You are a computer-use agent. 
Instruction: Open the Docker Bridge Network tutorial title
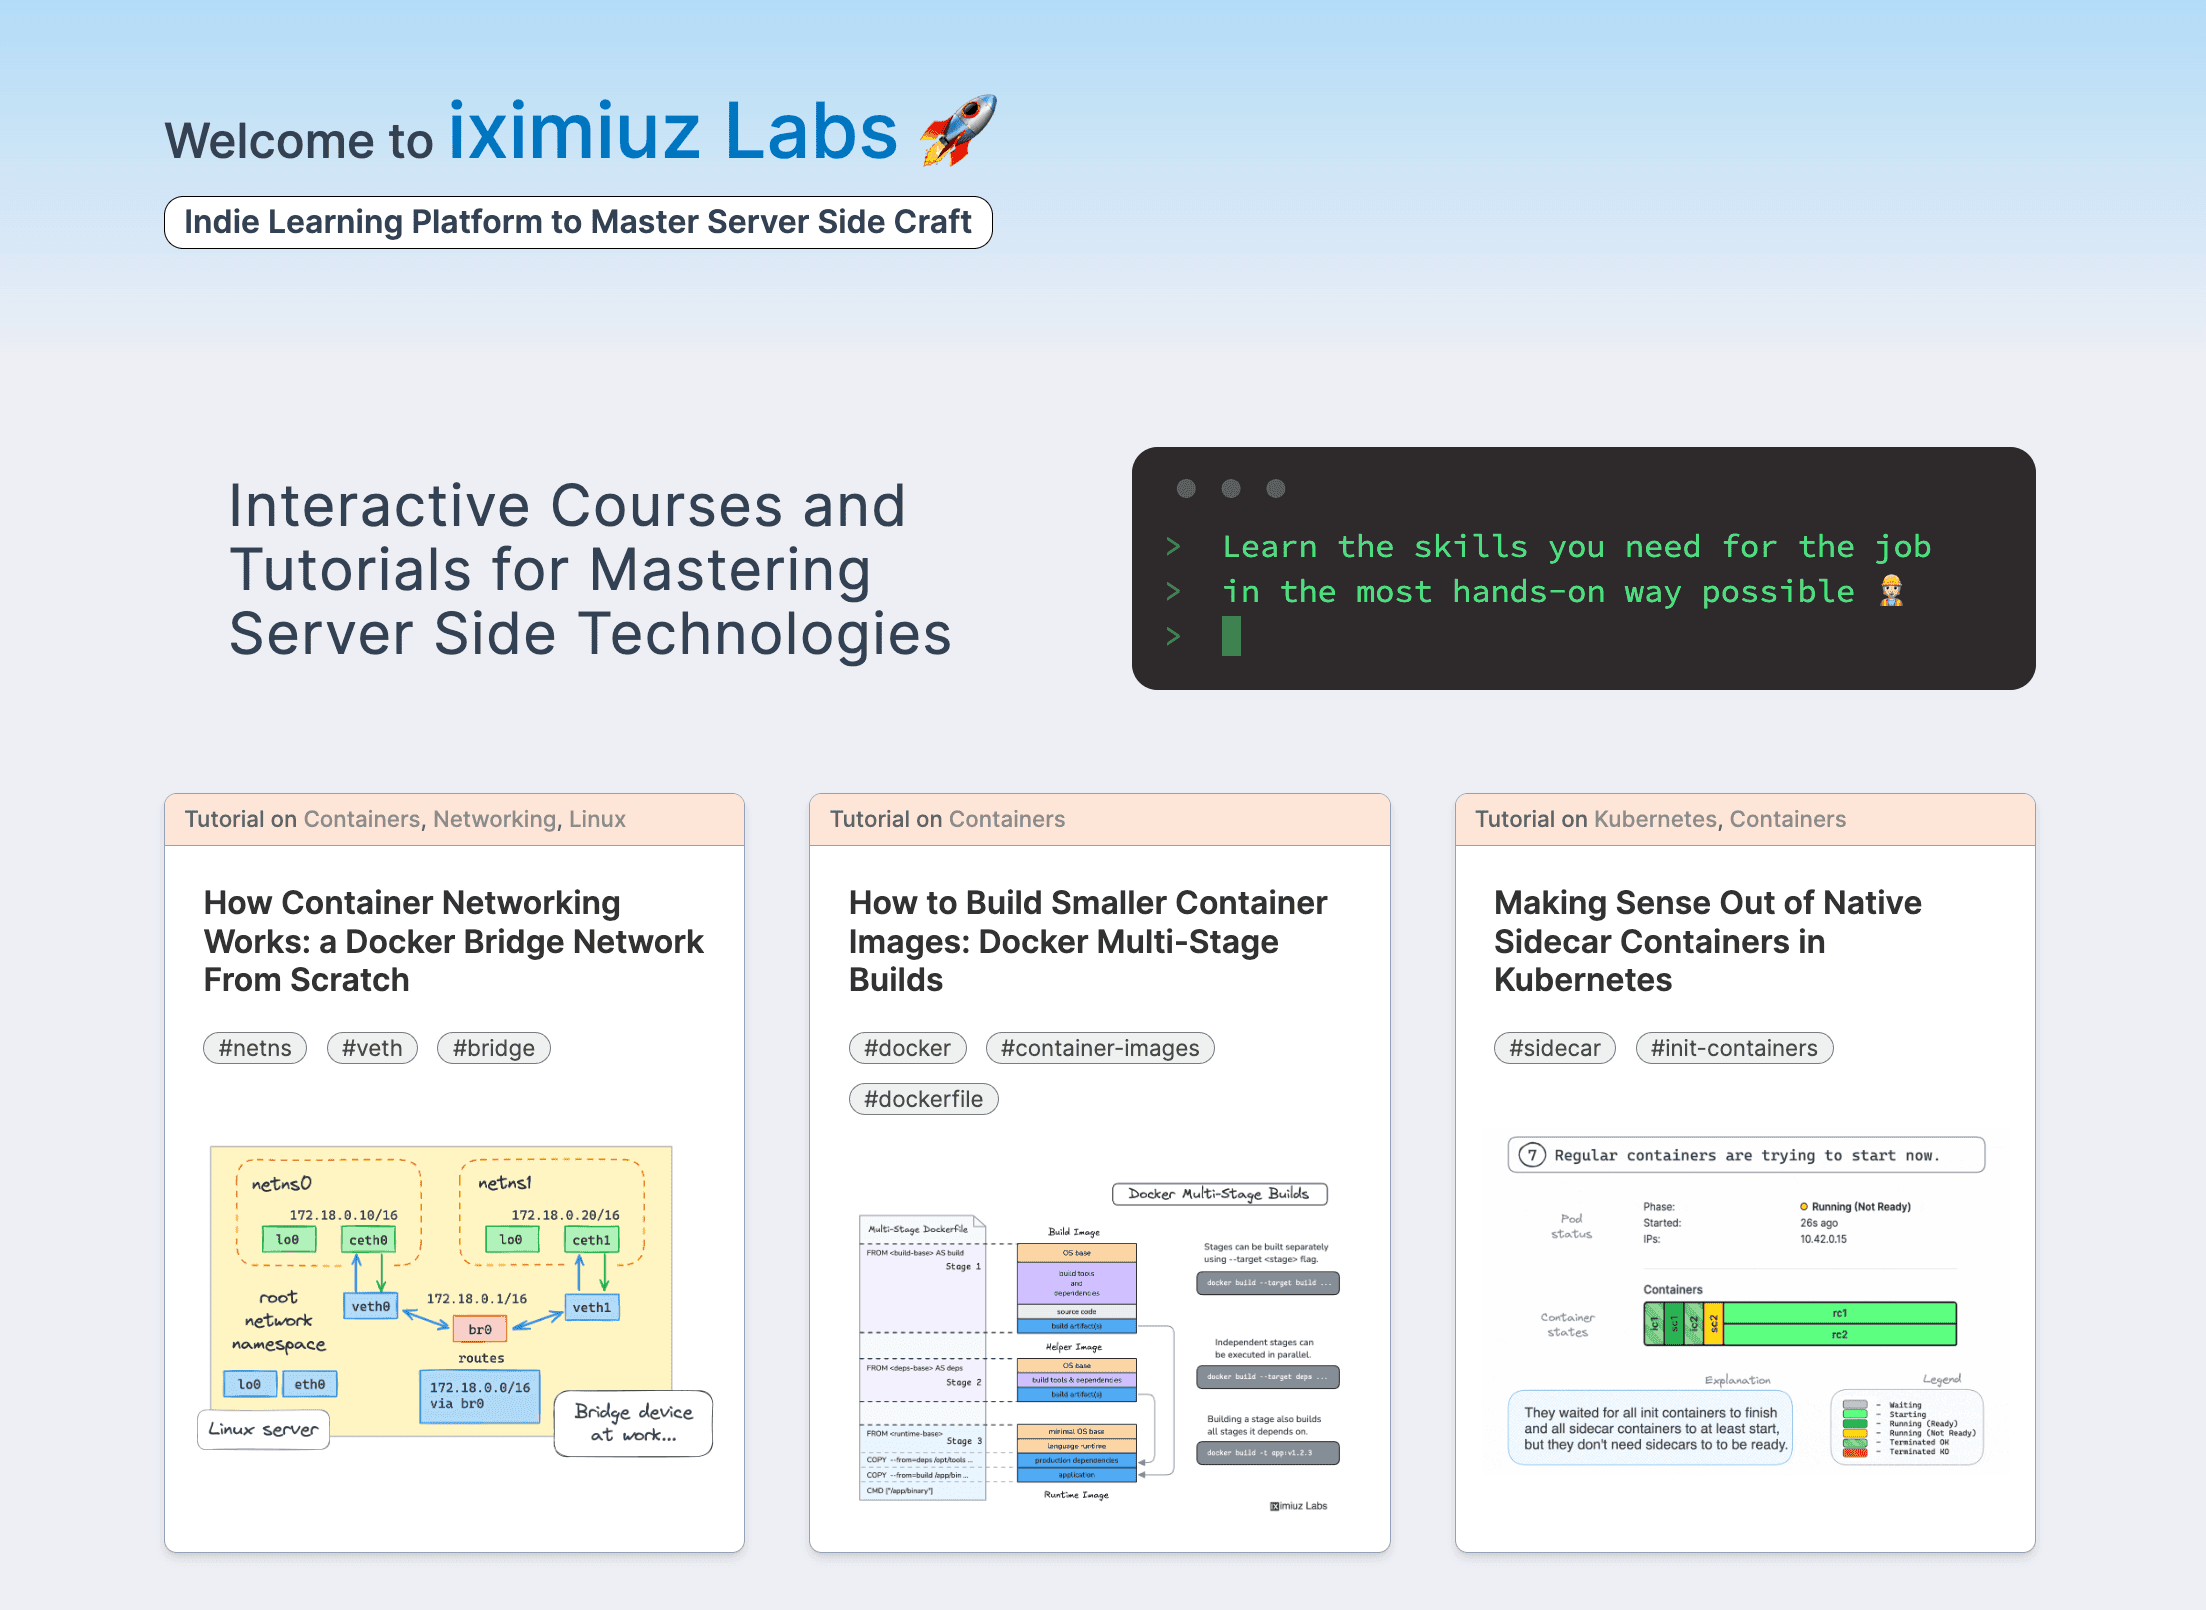point(452,940)
